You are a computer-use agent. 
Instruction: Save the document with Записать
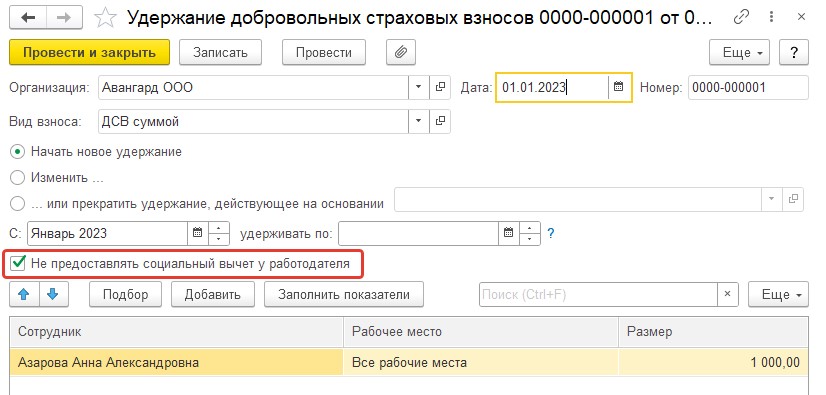click(220, 52)
